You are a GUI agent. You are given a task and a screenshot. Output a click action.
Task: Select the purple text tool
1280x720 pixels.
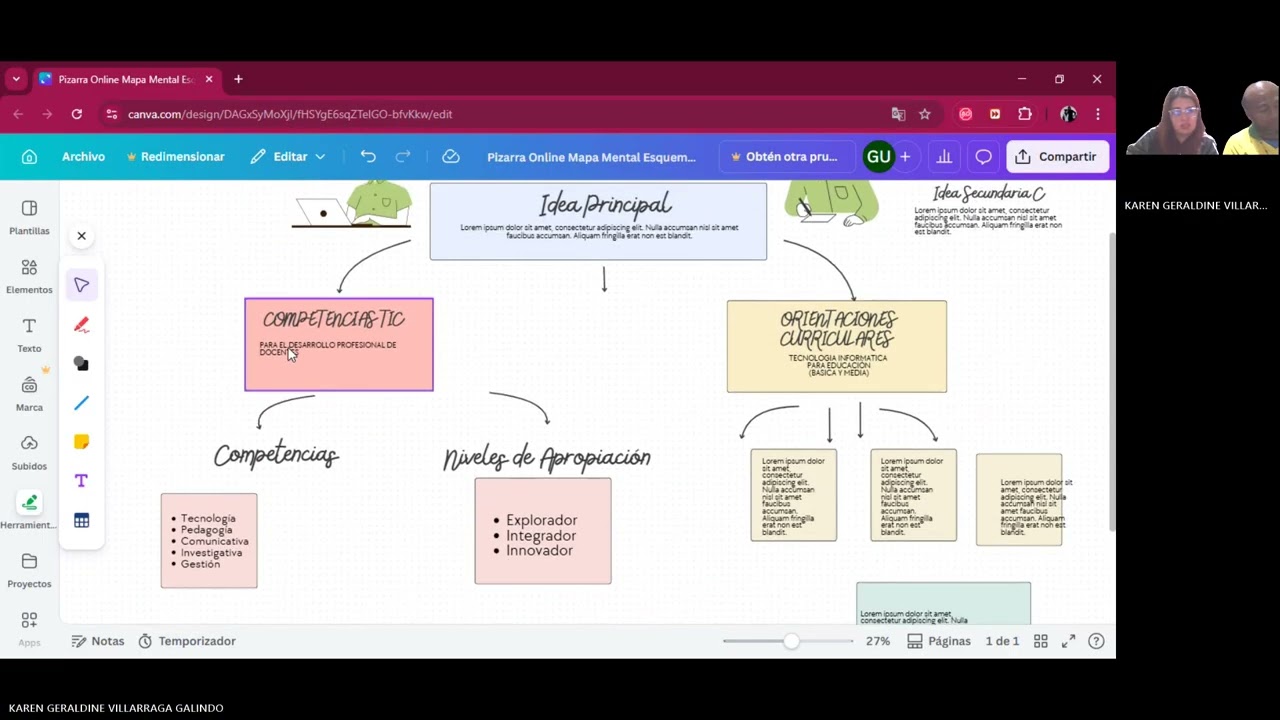click(82, 481)
